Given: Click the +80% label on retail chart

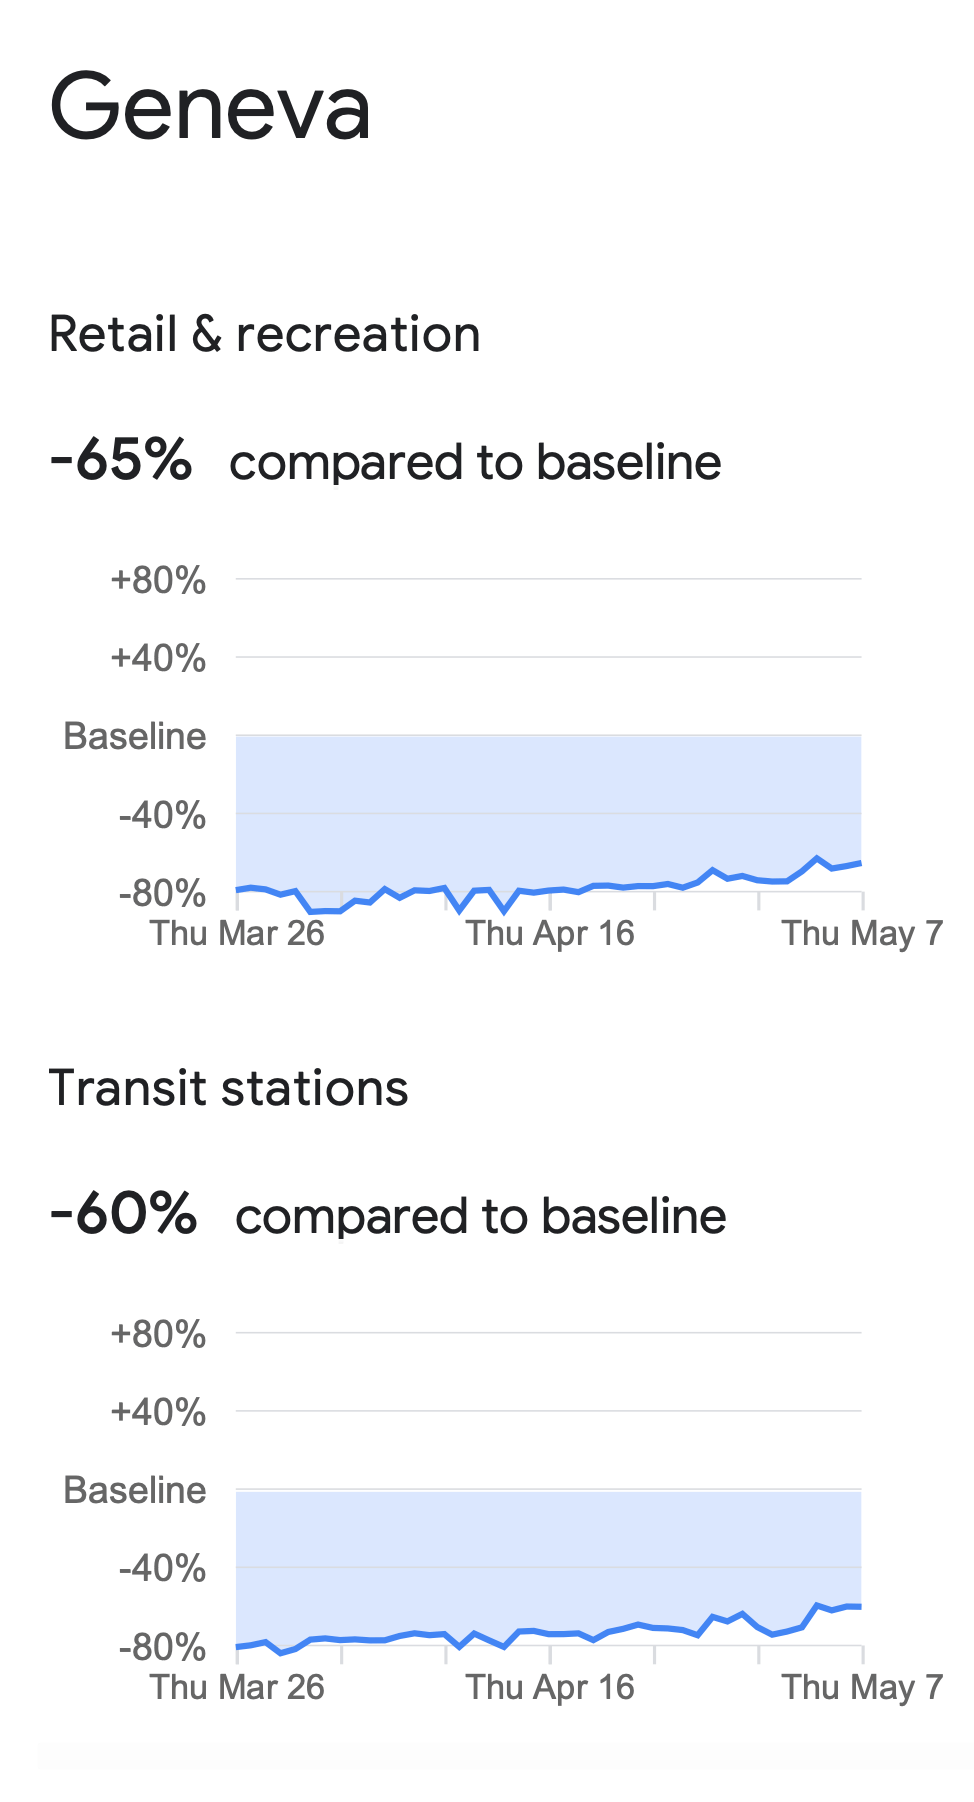Looking at the screenshot, I should point(158,580).
